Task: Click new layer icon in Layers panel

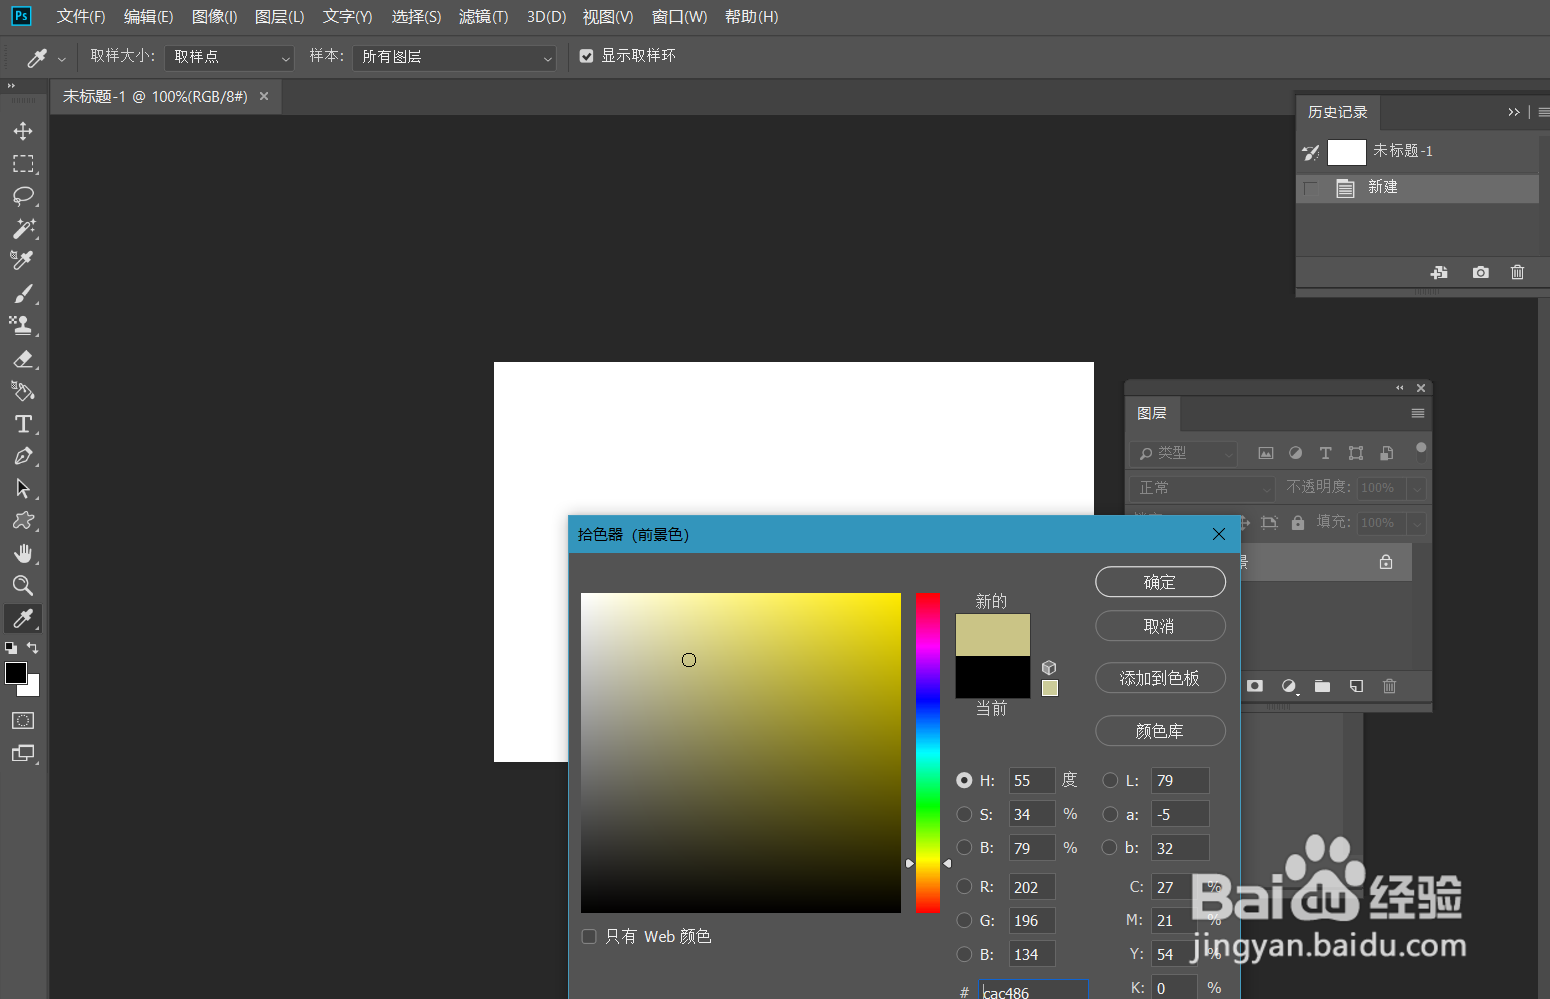Action: pos(1356,686)
